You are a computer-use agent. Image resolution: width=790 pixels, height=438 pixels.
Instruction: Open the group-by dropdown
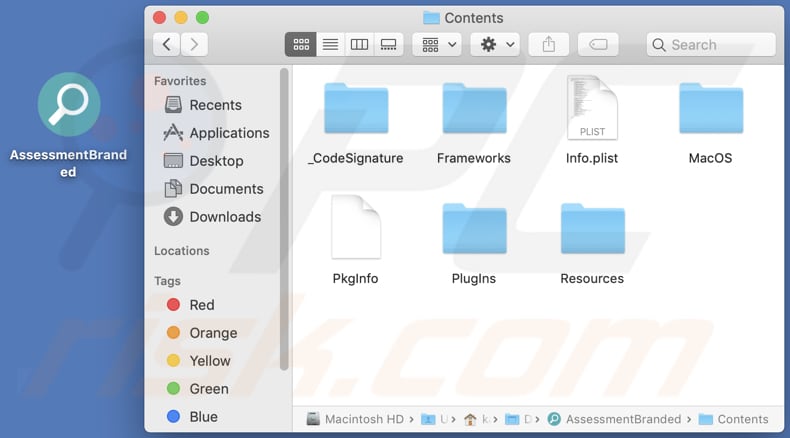437,44
